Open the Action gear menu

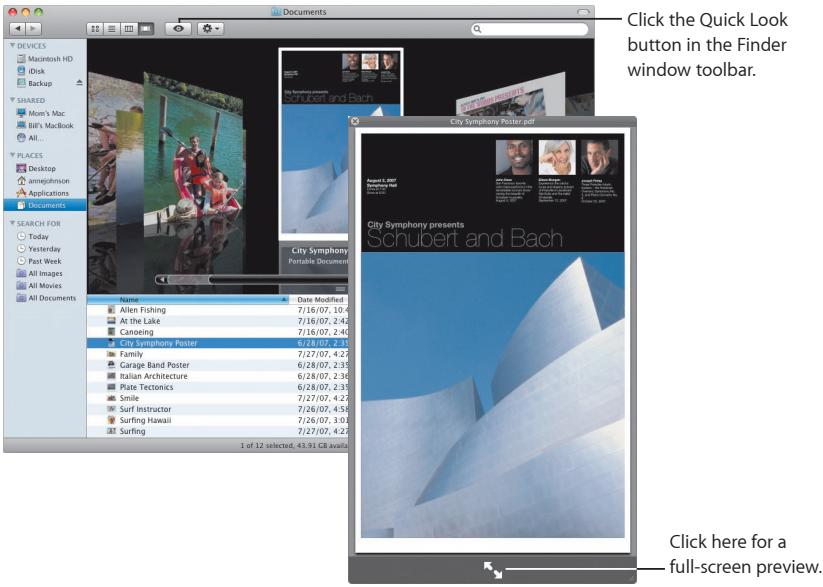pos(211,28)
